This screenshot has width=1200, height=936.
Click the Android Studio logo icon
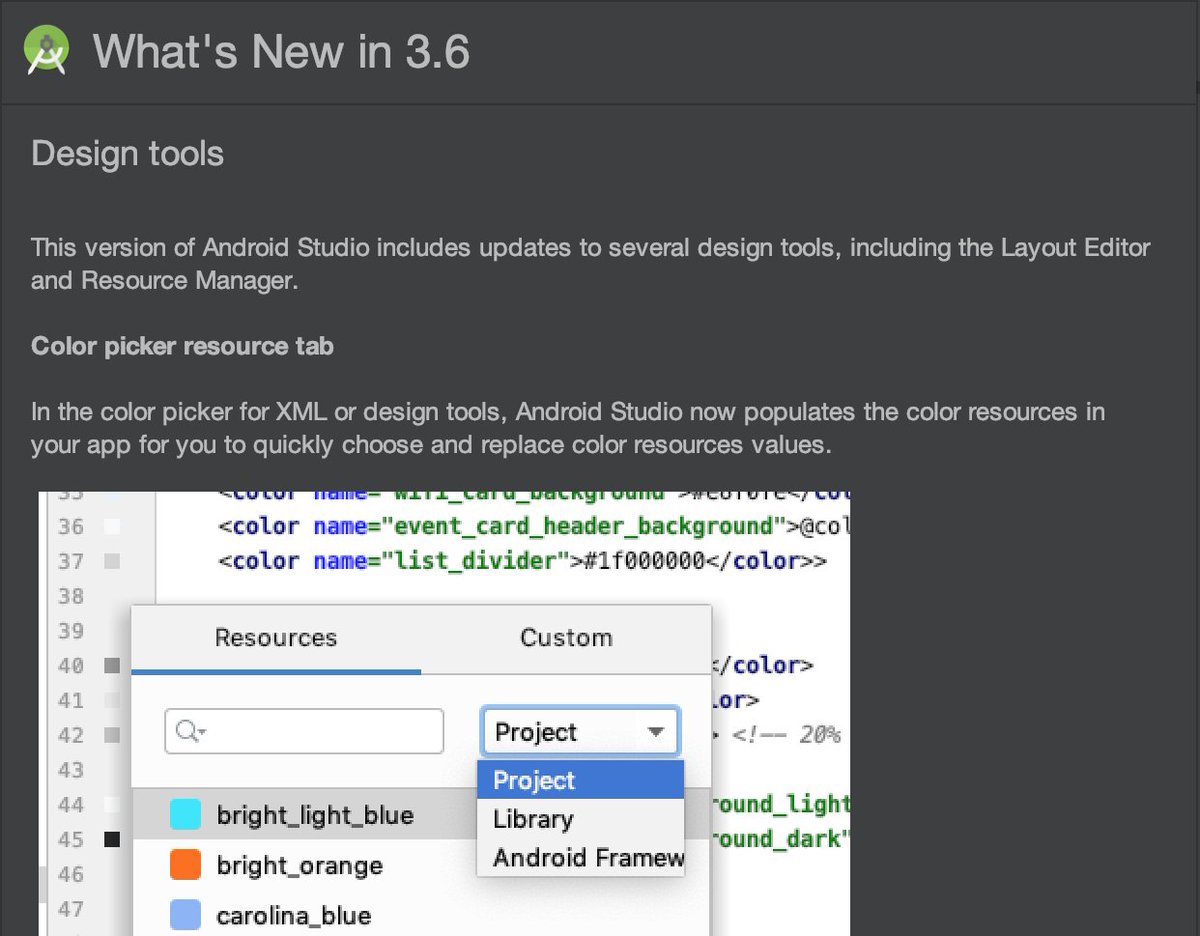pos(47,50)
